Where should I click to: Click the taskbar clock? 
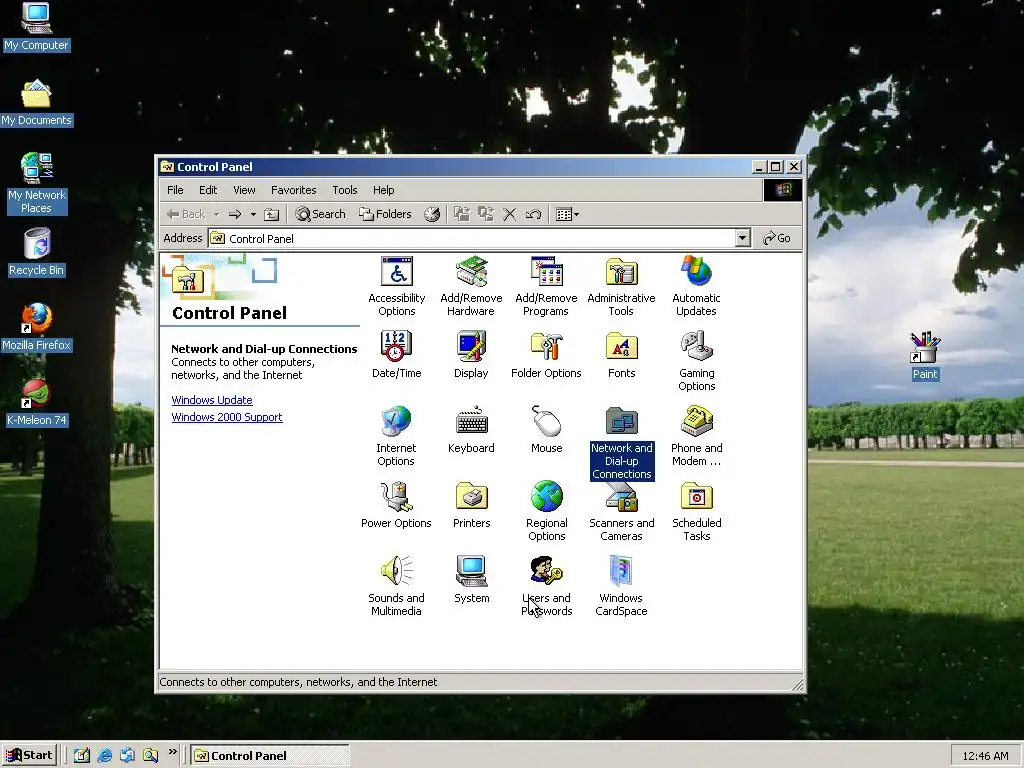[x=985, y=756]
